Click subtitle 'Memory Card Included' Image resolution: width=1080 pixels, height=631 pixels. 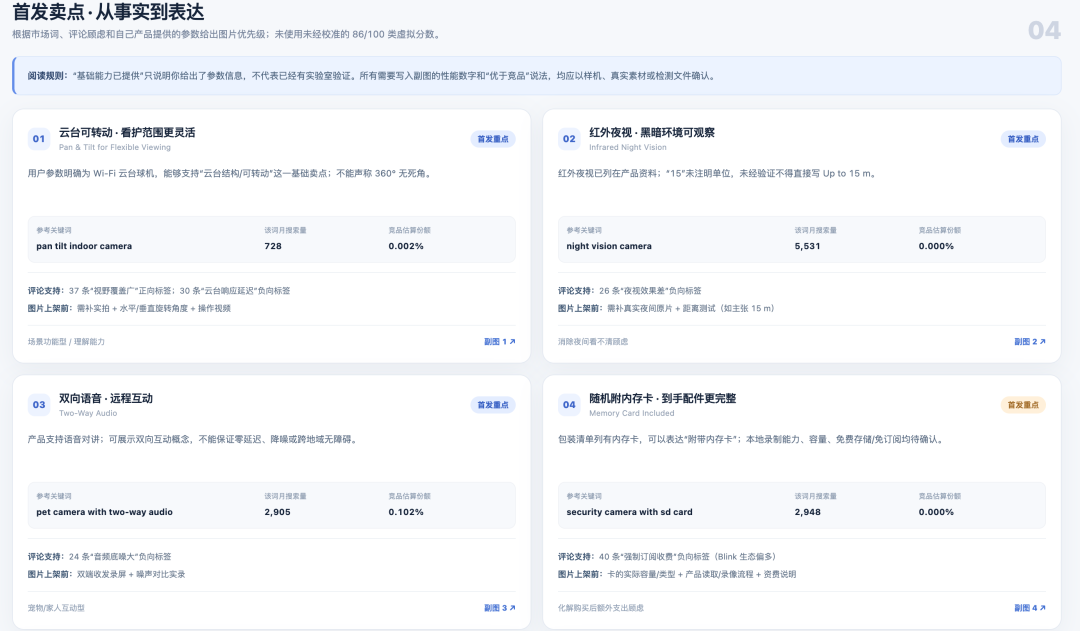click(632, 413)
